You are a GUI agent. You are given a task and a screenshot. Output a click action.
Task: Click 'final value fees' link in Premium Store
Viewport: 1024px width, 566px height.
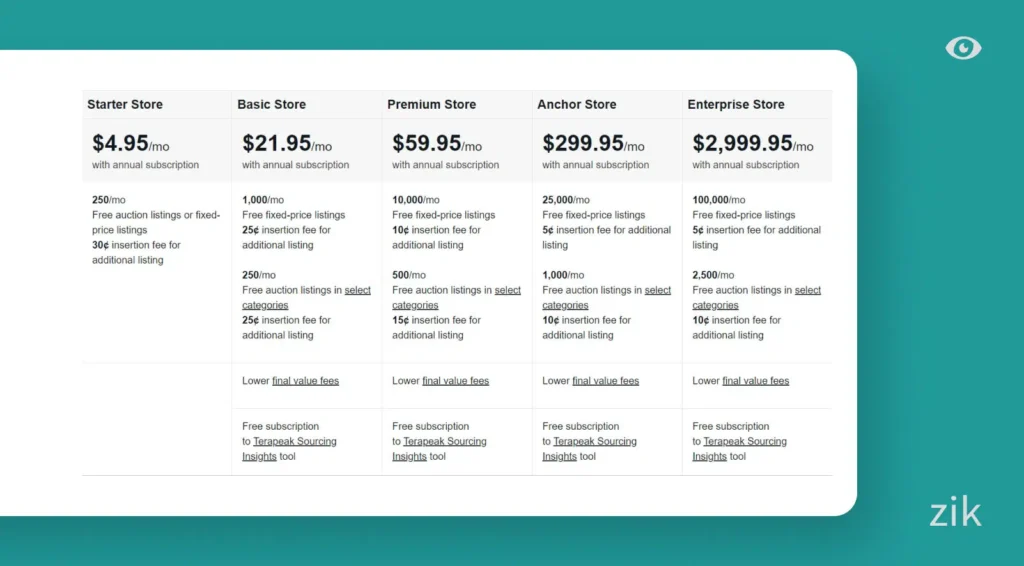455,381
